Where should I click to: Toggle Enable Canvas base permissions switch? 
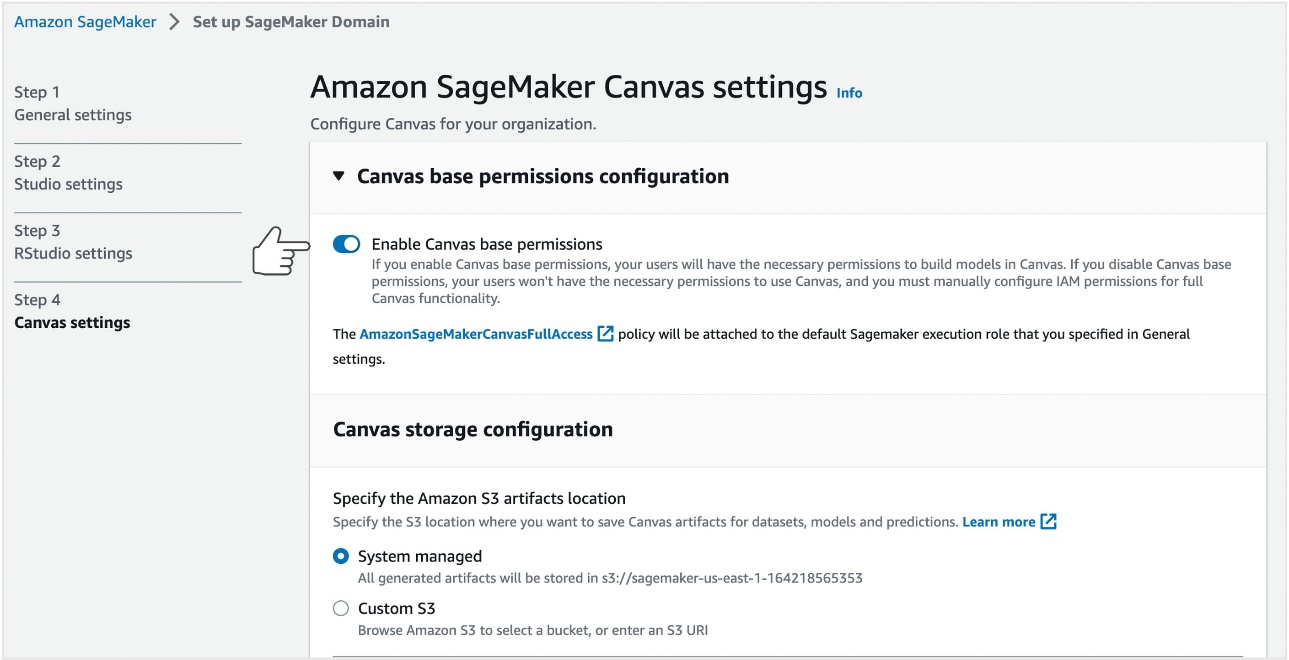tap(346, 244)
